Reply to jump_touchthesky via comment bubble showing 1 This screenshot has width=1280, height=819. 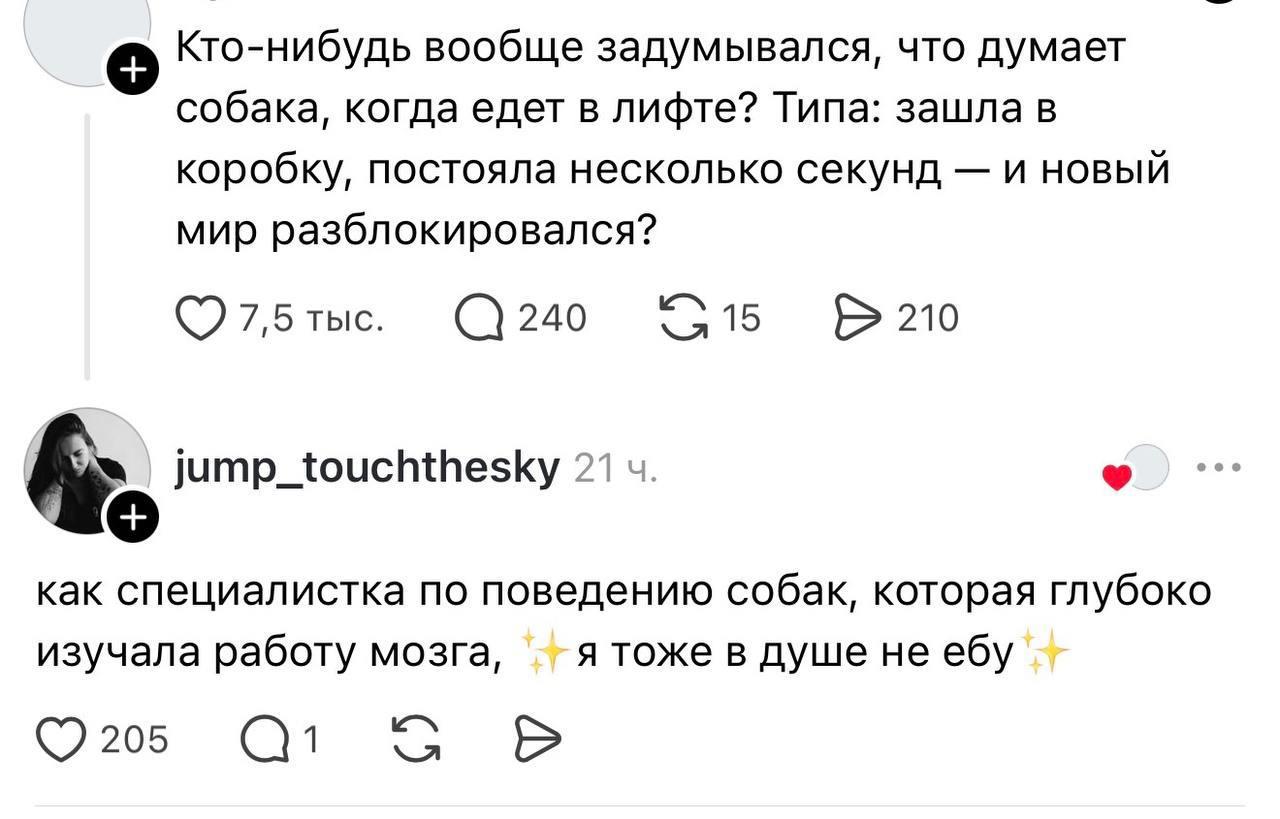click(265, 741)
